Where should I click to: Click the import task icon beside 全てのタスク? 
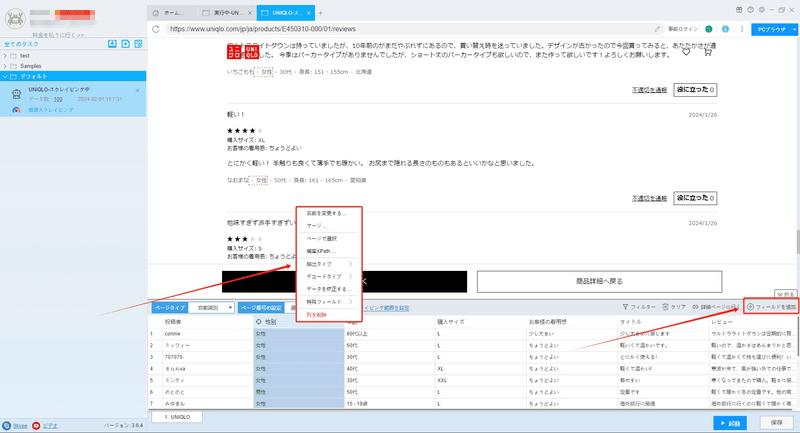(112, 44)
